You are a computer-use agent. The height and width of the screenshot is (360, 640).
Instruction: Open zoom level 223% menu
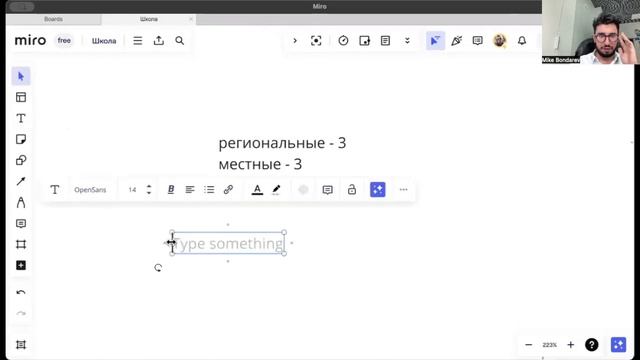pos(549,345)
